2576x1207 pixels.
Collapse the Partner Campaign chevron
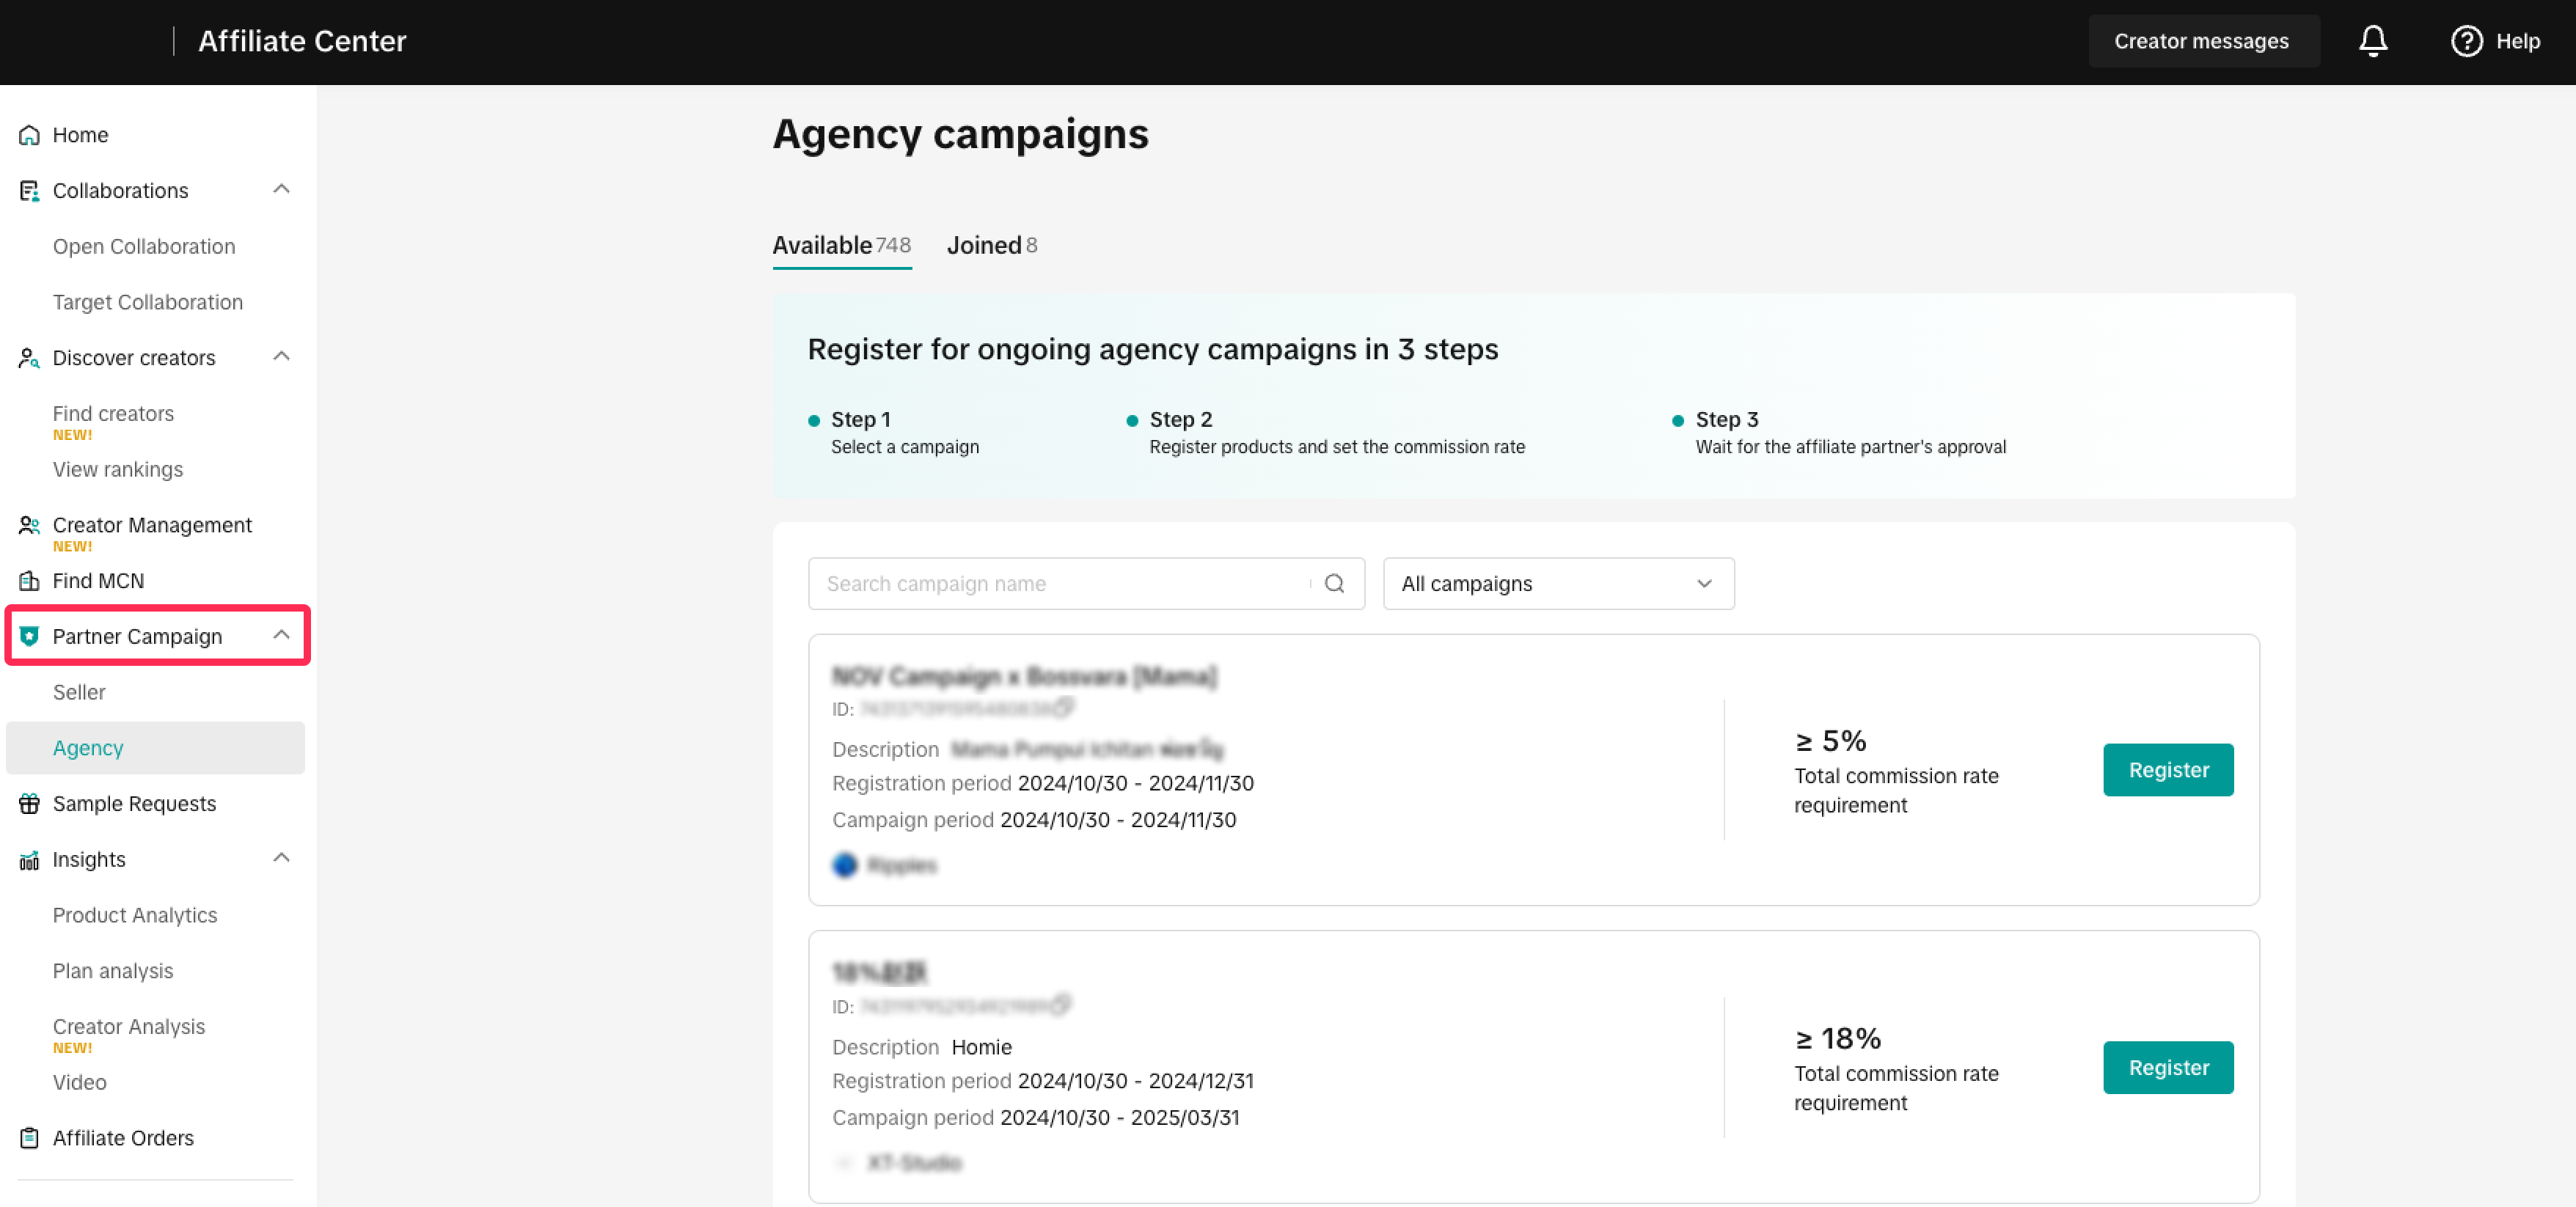(282, 636)
